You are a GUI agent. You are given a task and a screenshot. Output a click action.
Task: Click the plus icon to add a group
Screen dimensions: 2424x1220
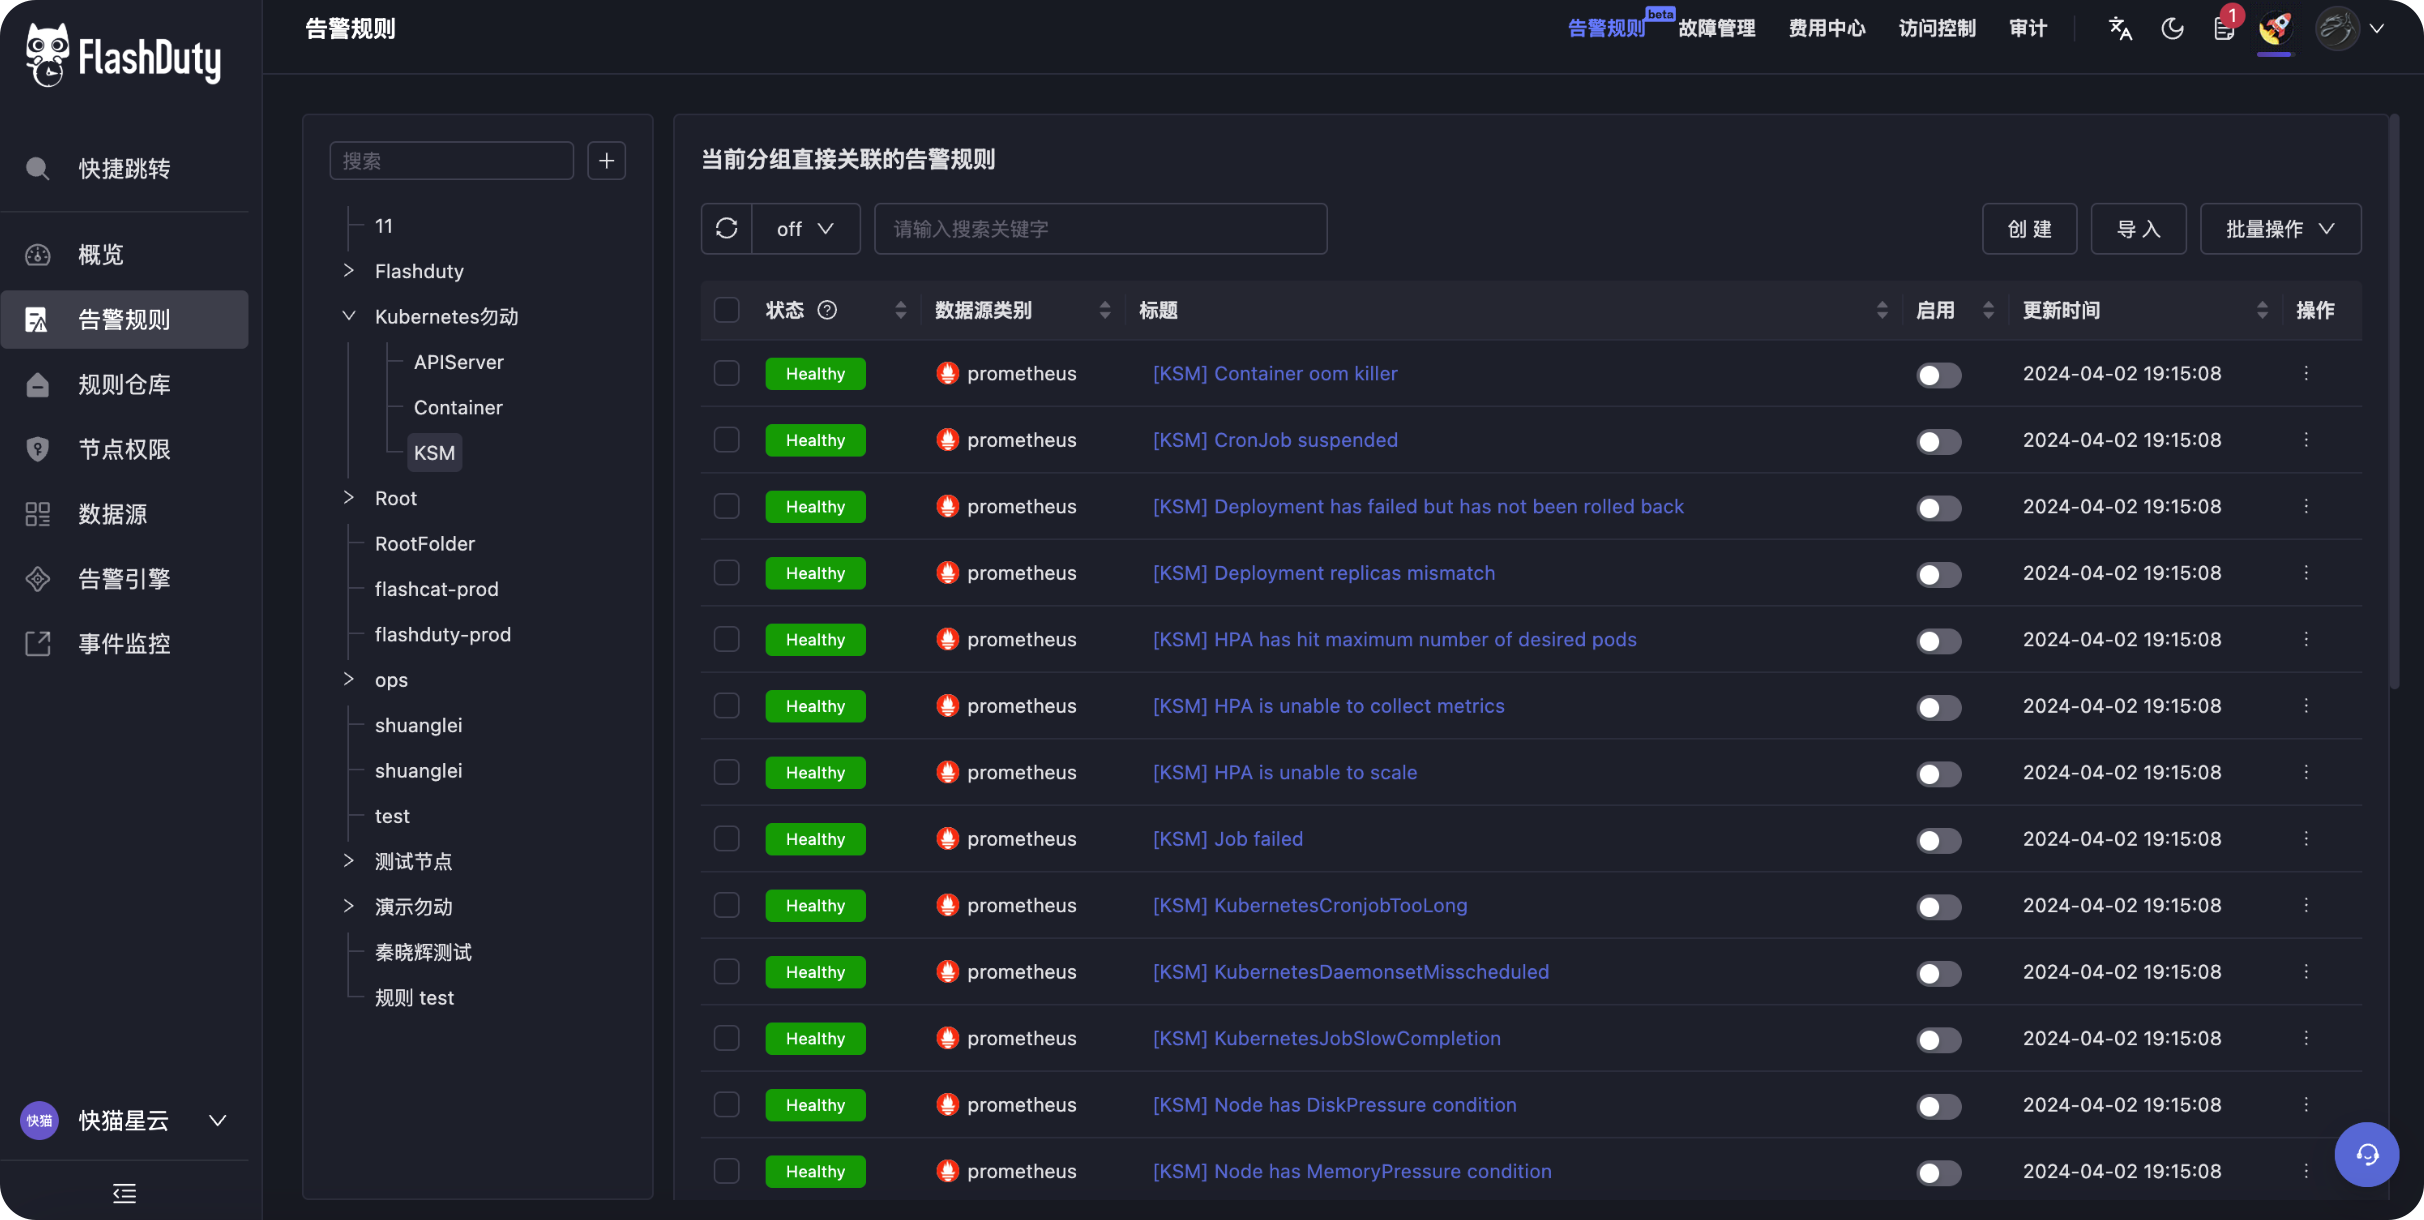click(x=606, y=161)
